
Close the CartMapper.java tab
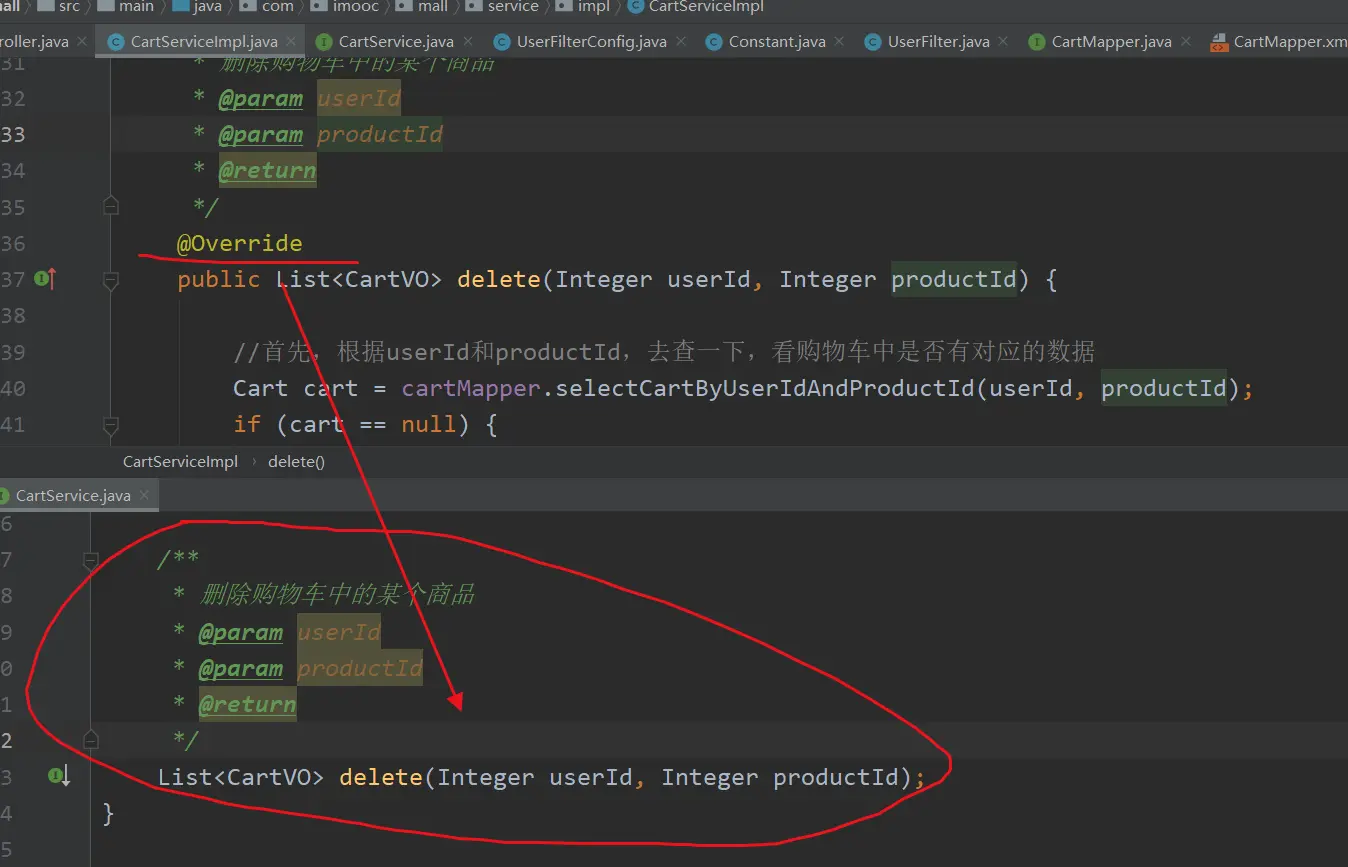coord(1186,41)
